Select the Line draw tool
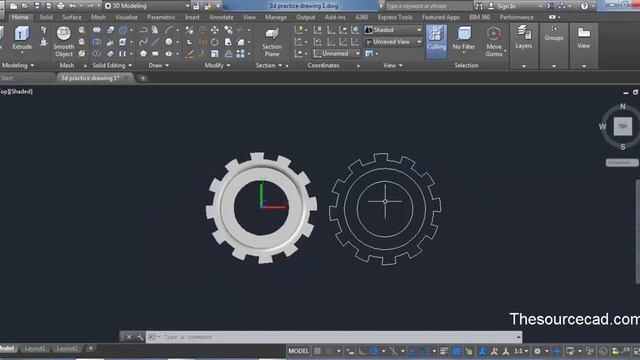640x360 pixels. click(x=155, y=42)
